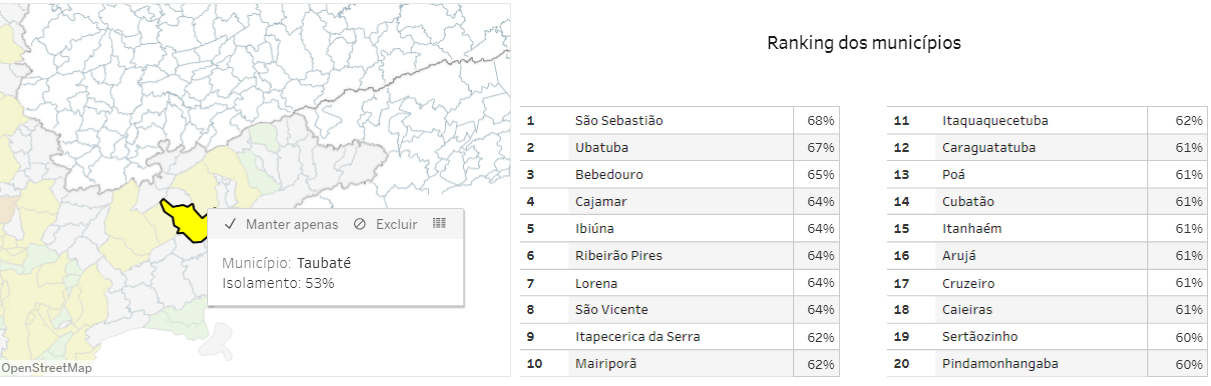
Task: Select Itapecerica da Serra row
Action: [x=680, y=337]
